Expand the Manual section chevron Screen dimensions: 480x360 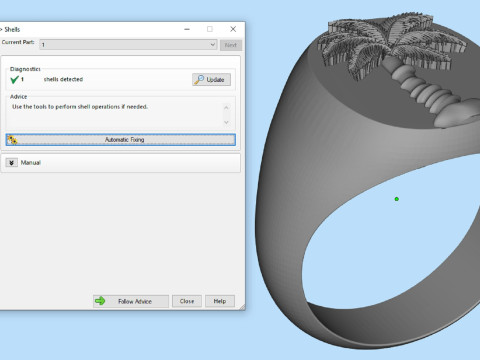(12, 163)
